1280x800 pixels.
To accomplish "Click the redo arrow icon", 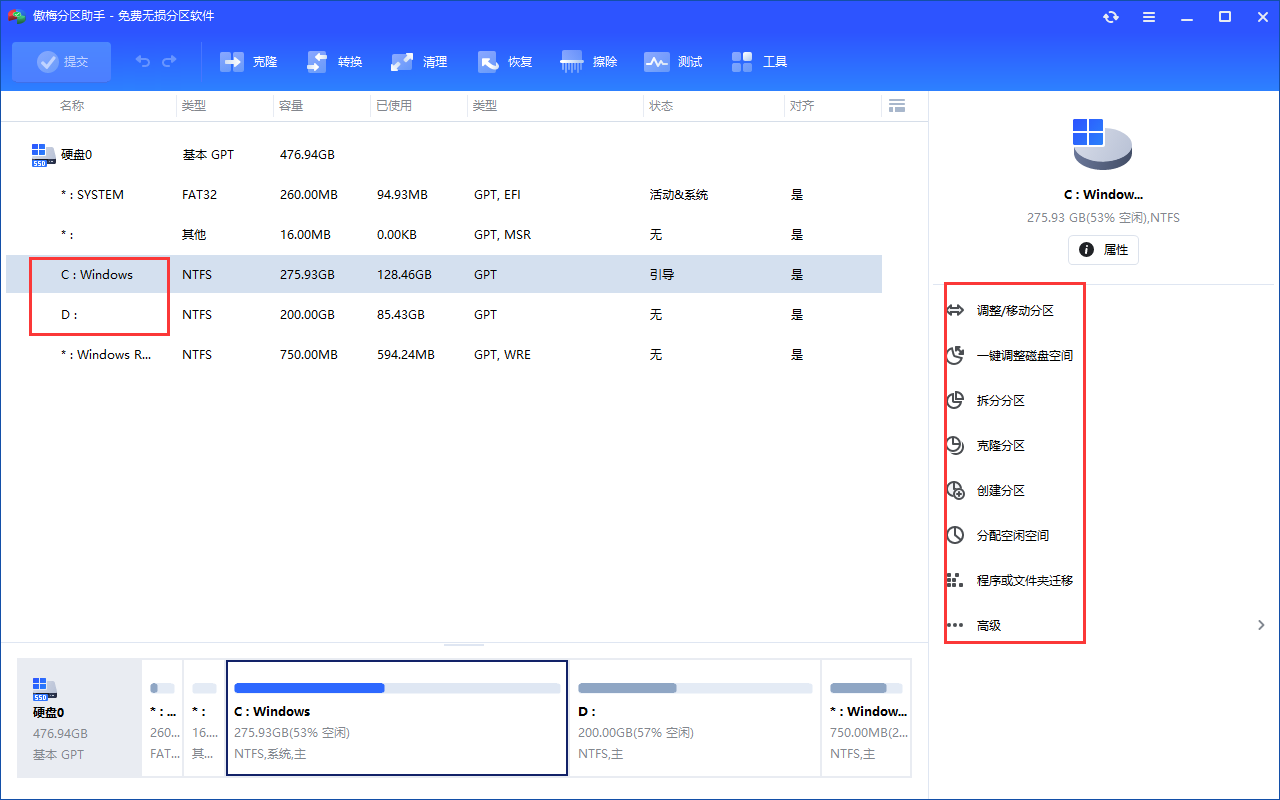I will (169, 62).
